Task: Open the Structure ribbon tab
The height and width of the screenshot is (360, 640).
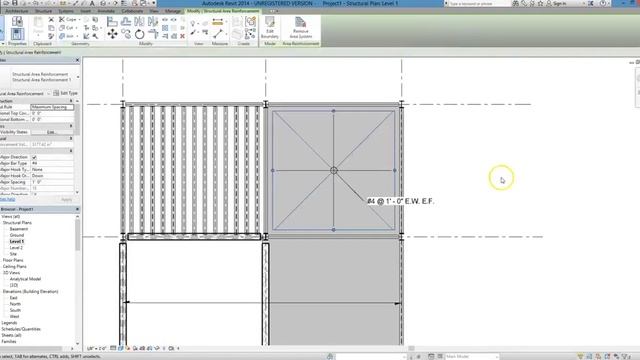Action: 43,11
